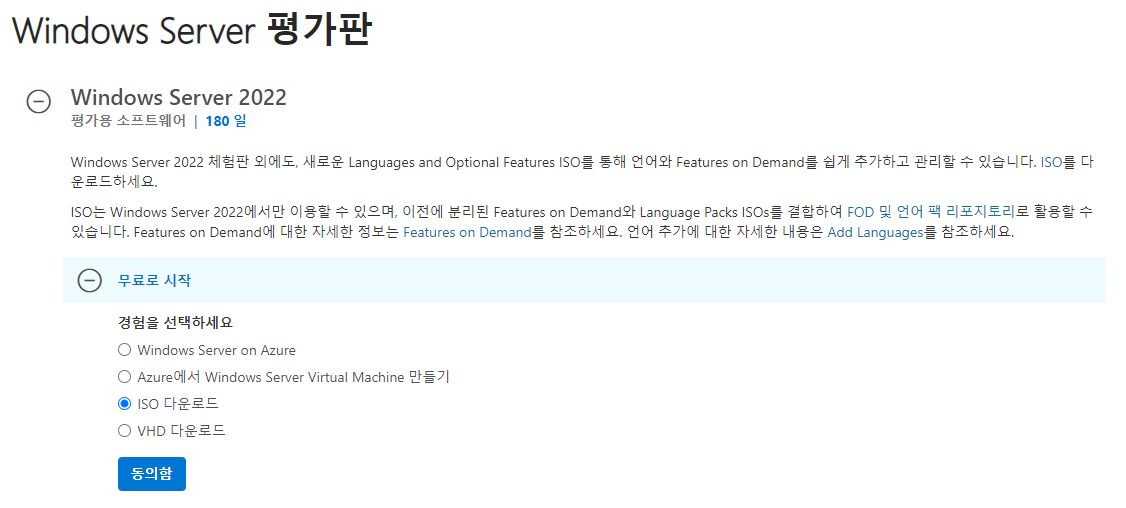This screenshot has width=1126, height=508.
Task: Select Azure에서 Windows Server Virtual Machine 만들기
Action: 124,377
